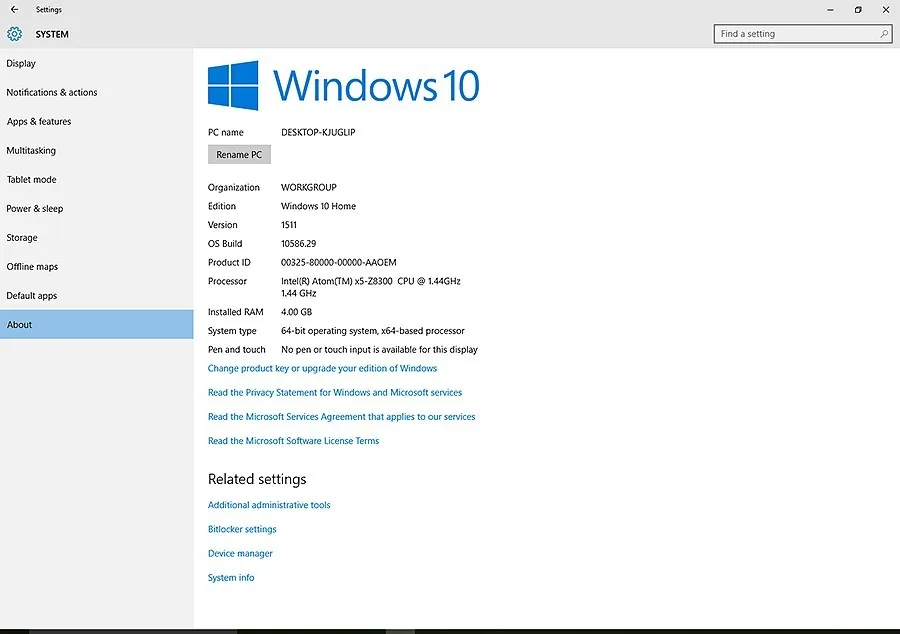Click the SYSTEM title

(x=52, y=34)
